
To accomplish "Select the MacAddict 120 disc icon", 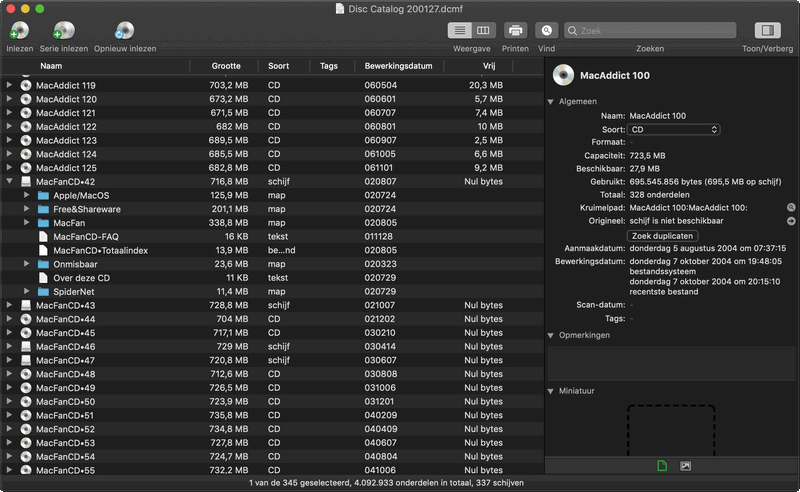I will (26, 99).
